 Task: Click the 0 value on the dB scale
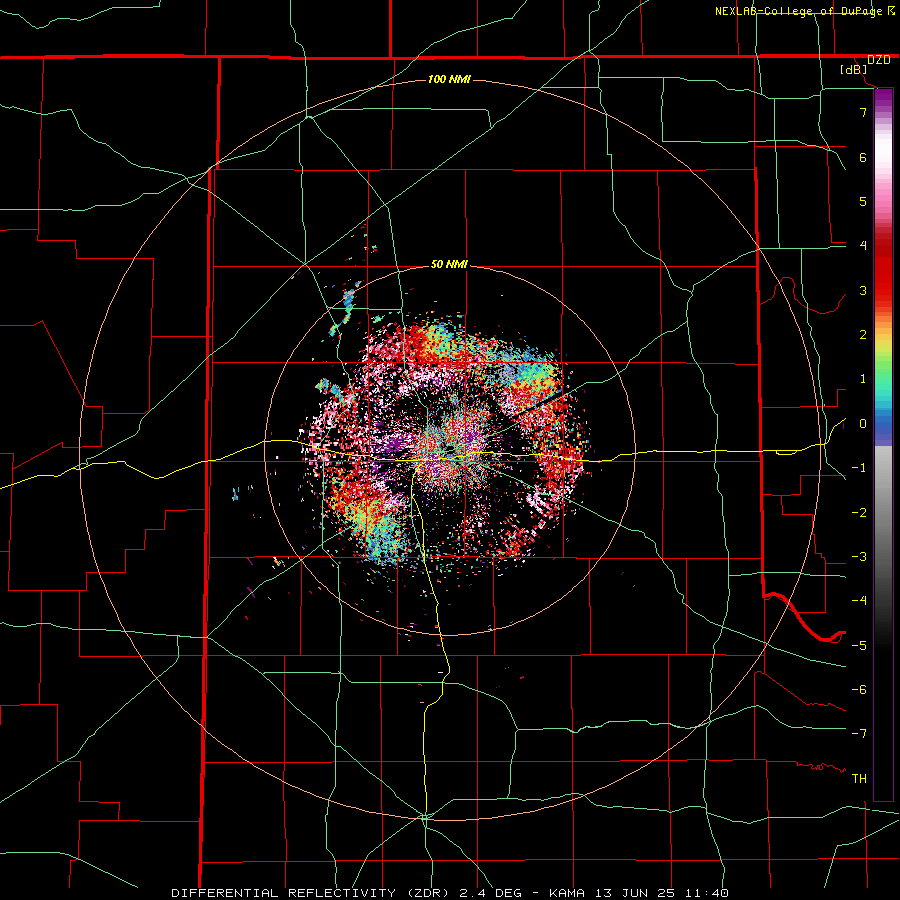[863, 424]
